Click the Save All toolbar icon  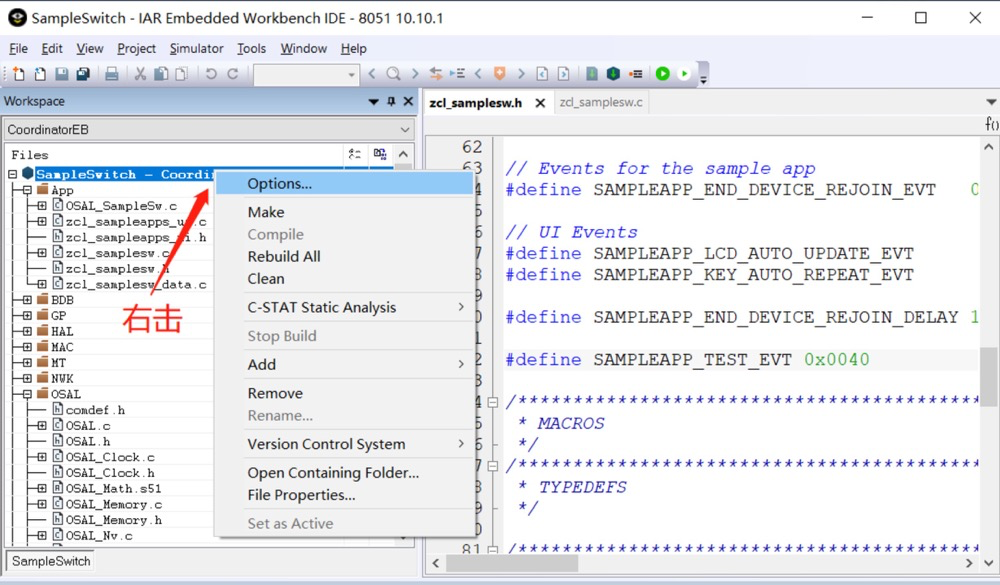click(x=83, y=74)
